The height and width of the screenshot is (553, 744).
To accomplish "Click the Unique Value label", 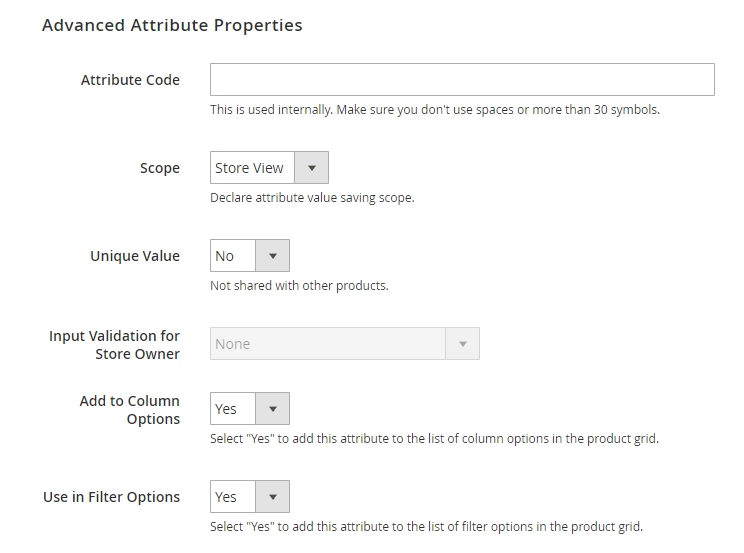I will point(135,256).
